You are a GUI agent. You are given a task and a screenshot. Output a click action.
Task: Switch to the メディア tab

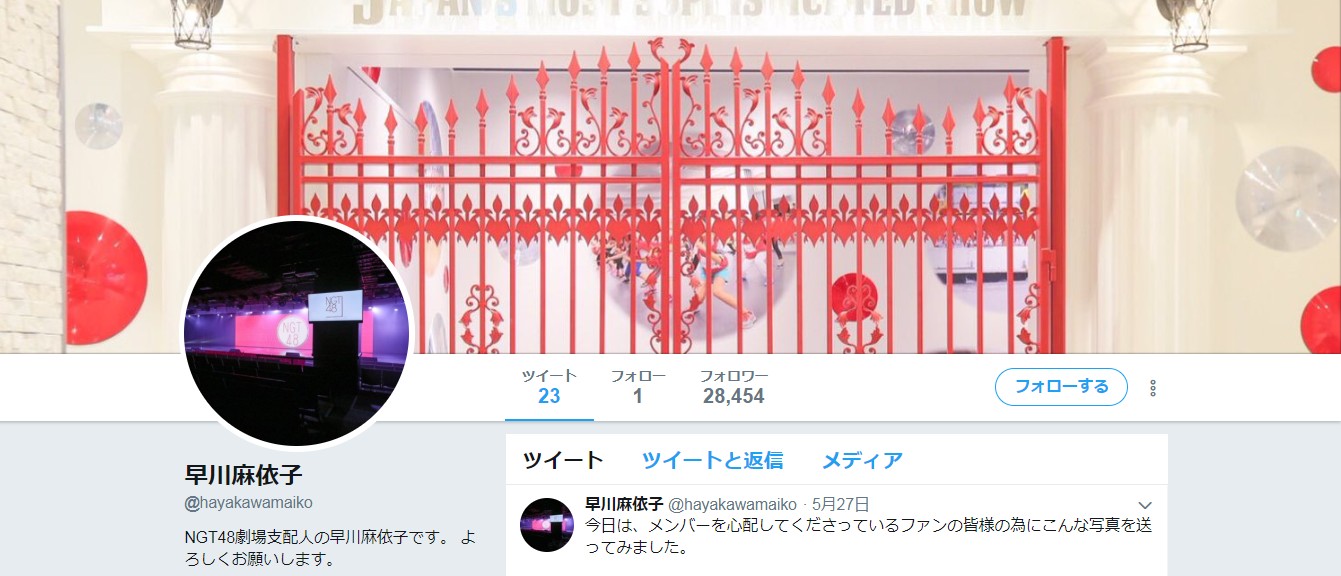[x=862, y=460]
